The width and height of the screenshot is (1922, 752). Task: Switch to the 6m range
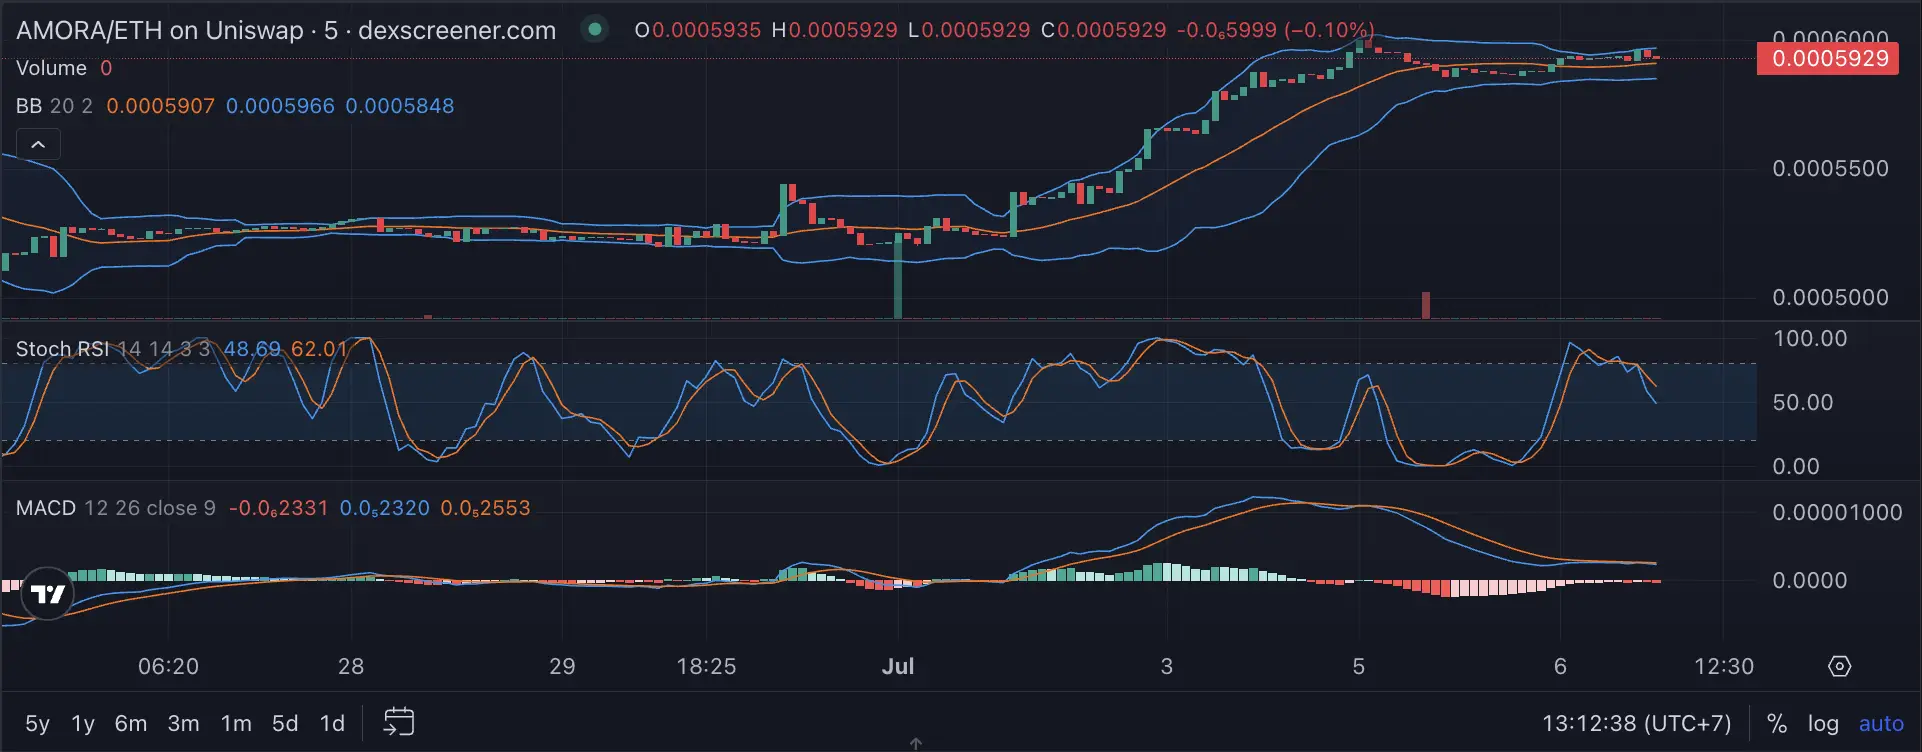tap(131, 723)
